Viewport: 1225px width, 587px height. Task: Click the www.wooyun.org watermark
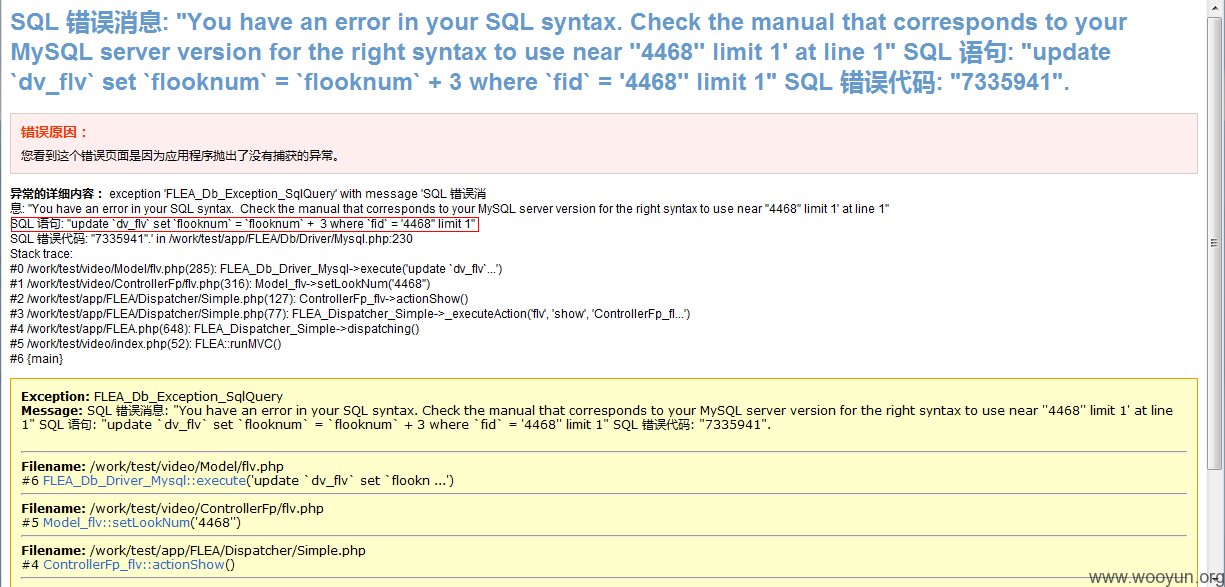(1154, 578)
